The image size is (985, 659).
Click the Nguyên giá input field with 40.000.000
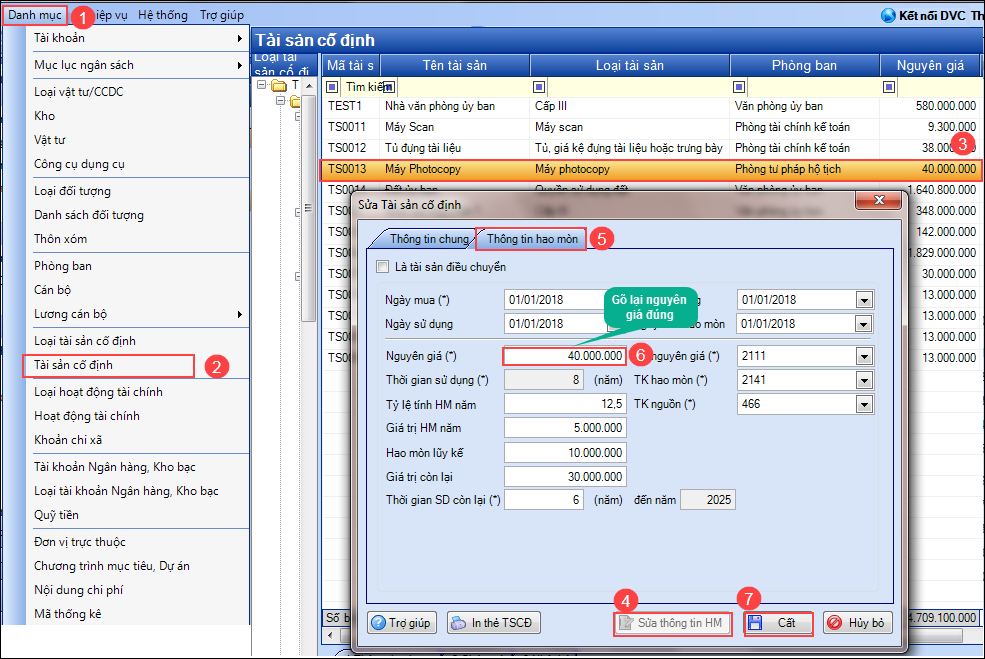[x=565, y=356]
